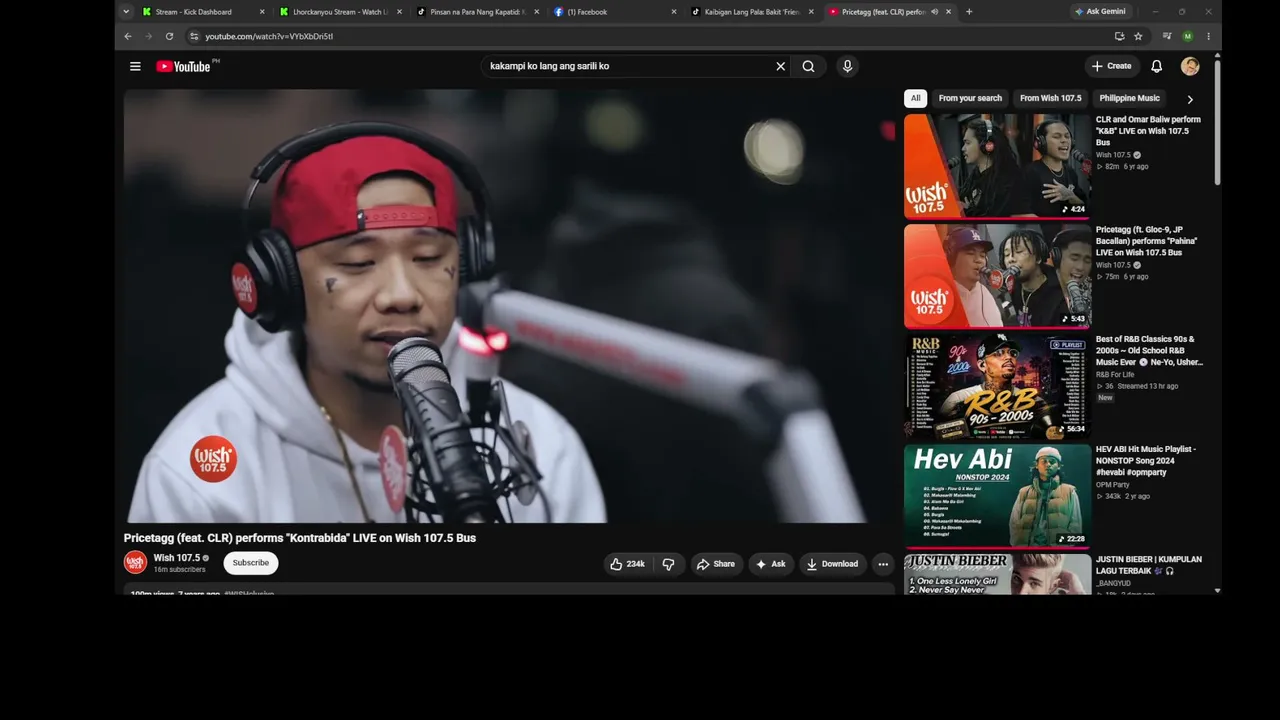Download the video
The image size is (1280, 720).
[832, 564]
